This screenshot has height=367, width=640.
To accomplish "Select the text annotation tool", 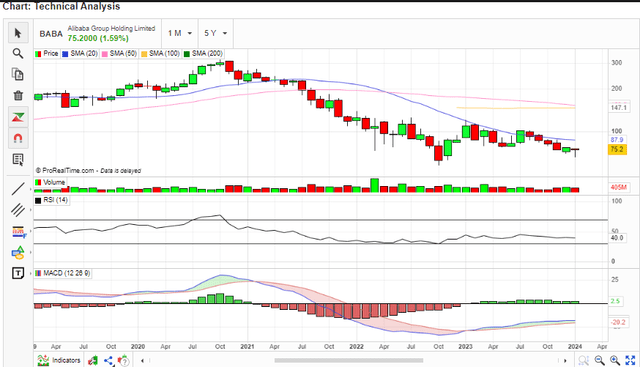I will [18, 273].
